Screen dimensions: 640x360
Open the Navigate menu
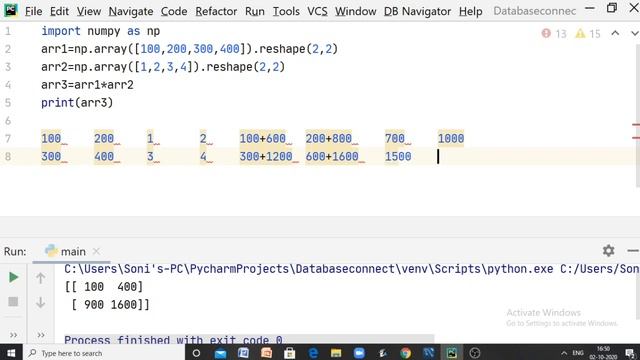point(131,11)
